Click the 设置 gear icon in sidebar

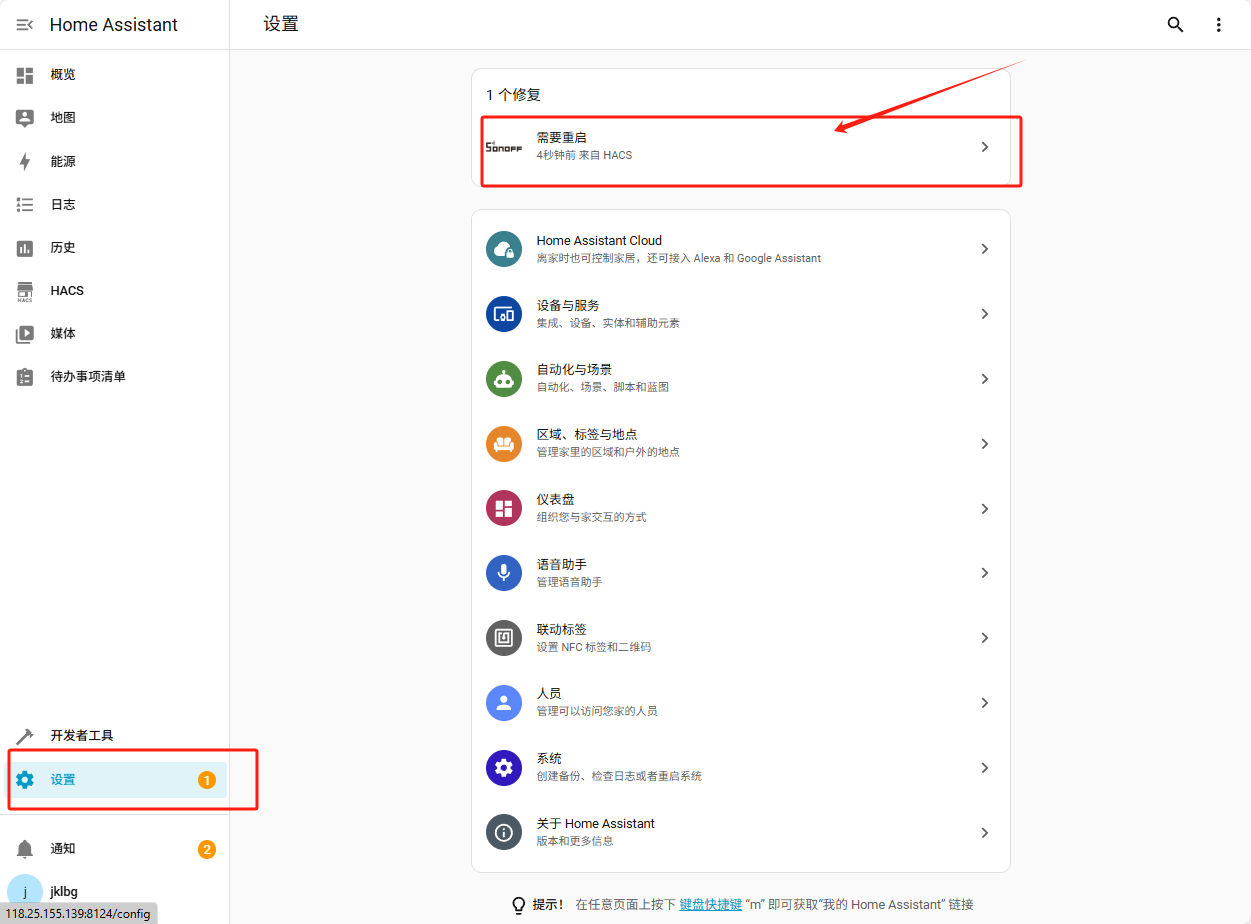25,780
